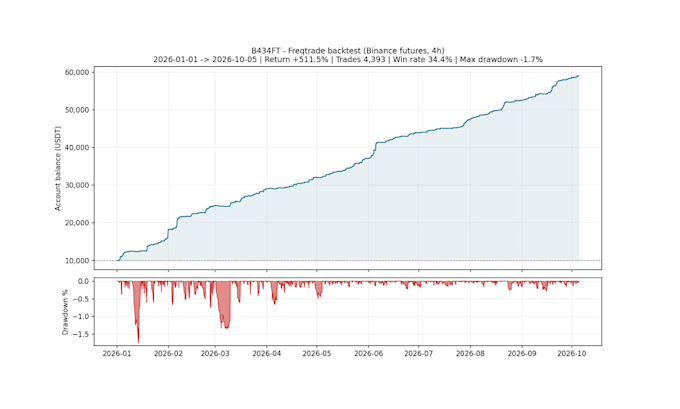Screen dimensions: 680x409
Task: Click the -1.0 drawdown tick label
Action: click(81, 317)
